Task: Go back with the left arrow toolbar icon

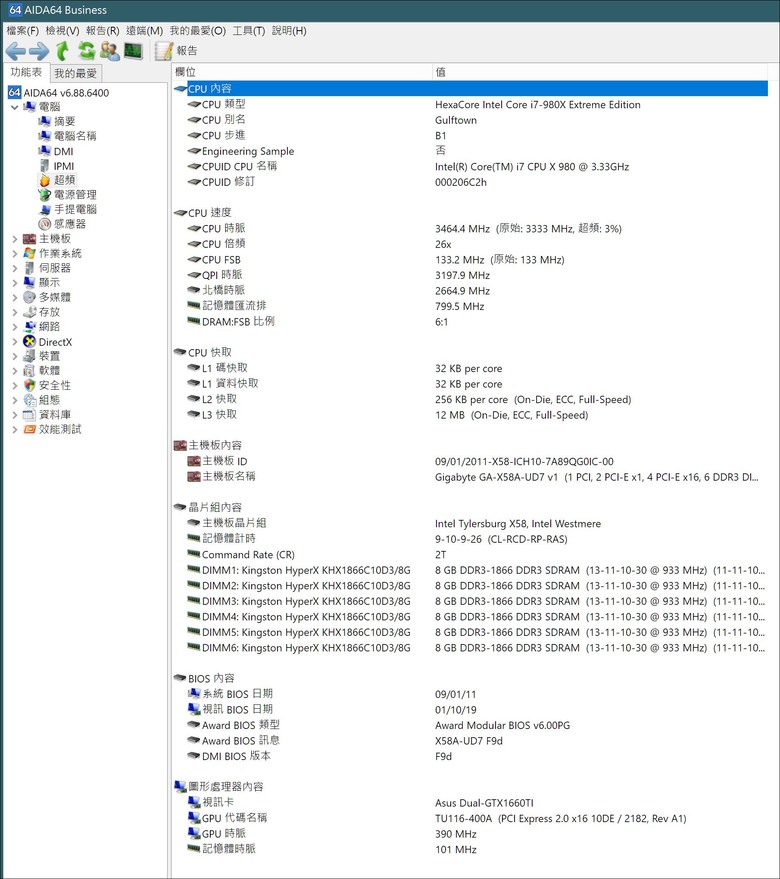Action: tap(16, 51)
